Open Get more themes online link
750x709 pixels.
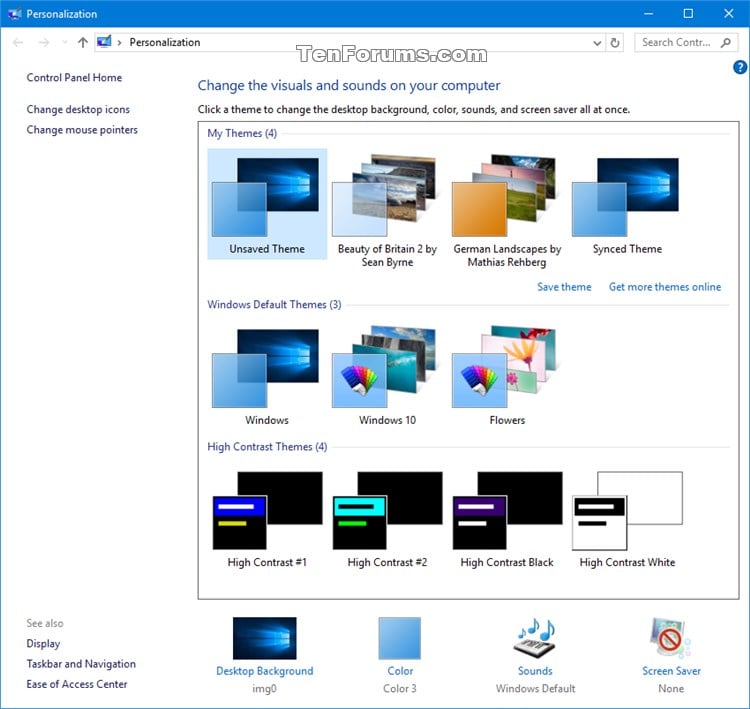(x=664, y=287)
